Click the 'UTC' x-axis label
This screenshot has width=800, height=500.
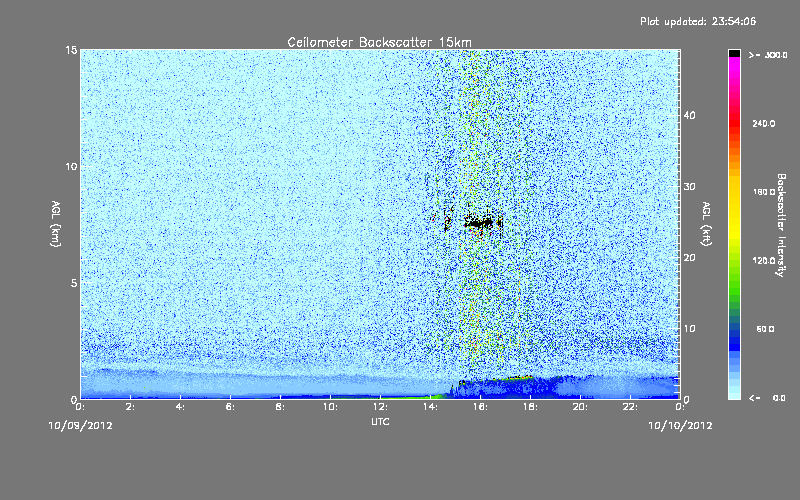(380, 421)
